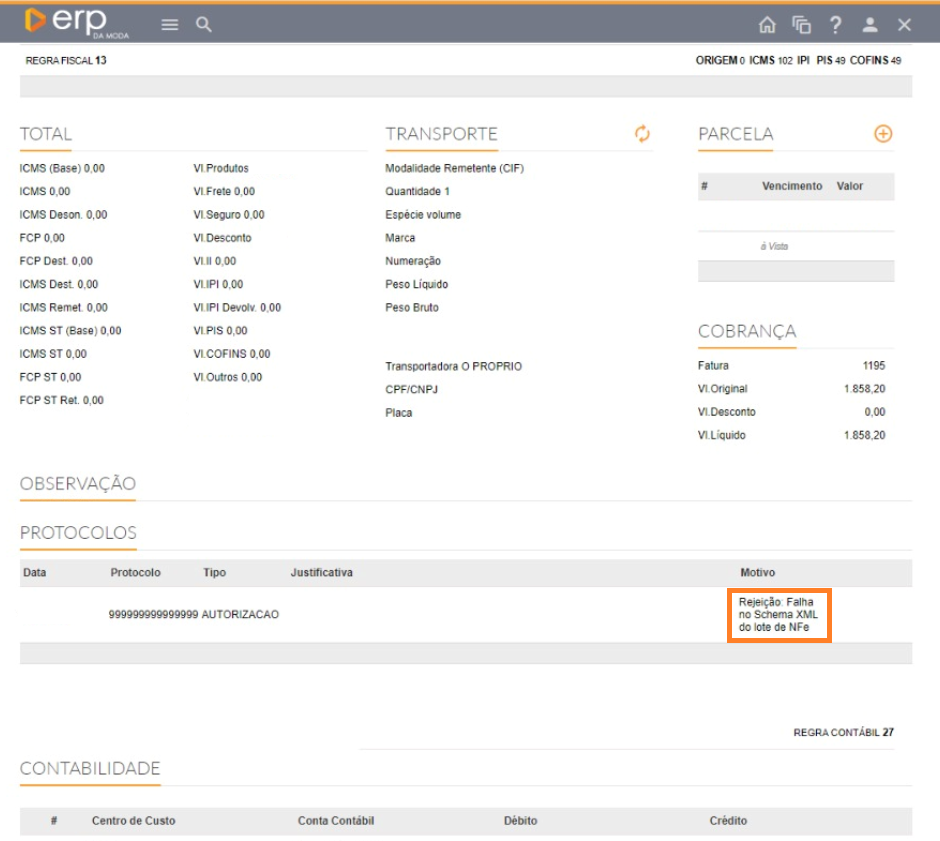The width and height of the screenshot is (940, 841).
Task: Close the screen with X icon
Action: (904, 25)
